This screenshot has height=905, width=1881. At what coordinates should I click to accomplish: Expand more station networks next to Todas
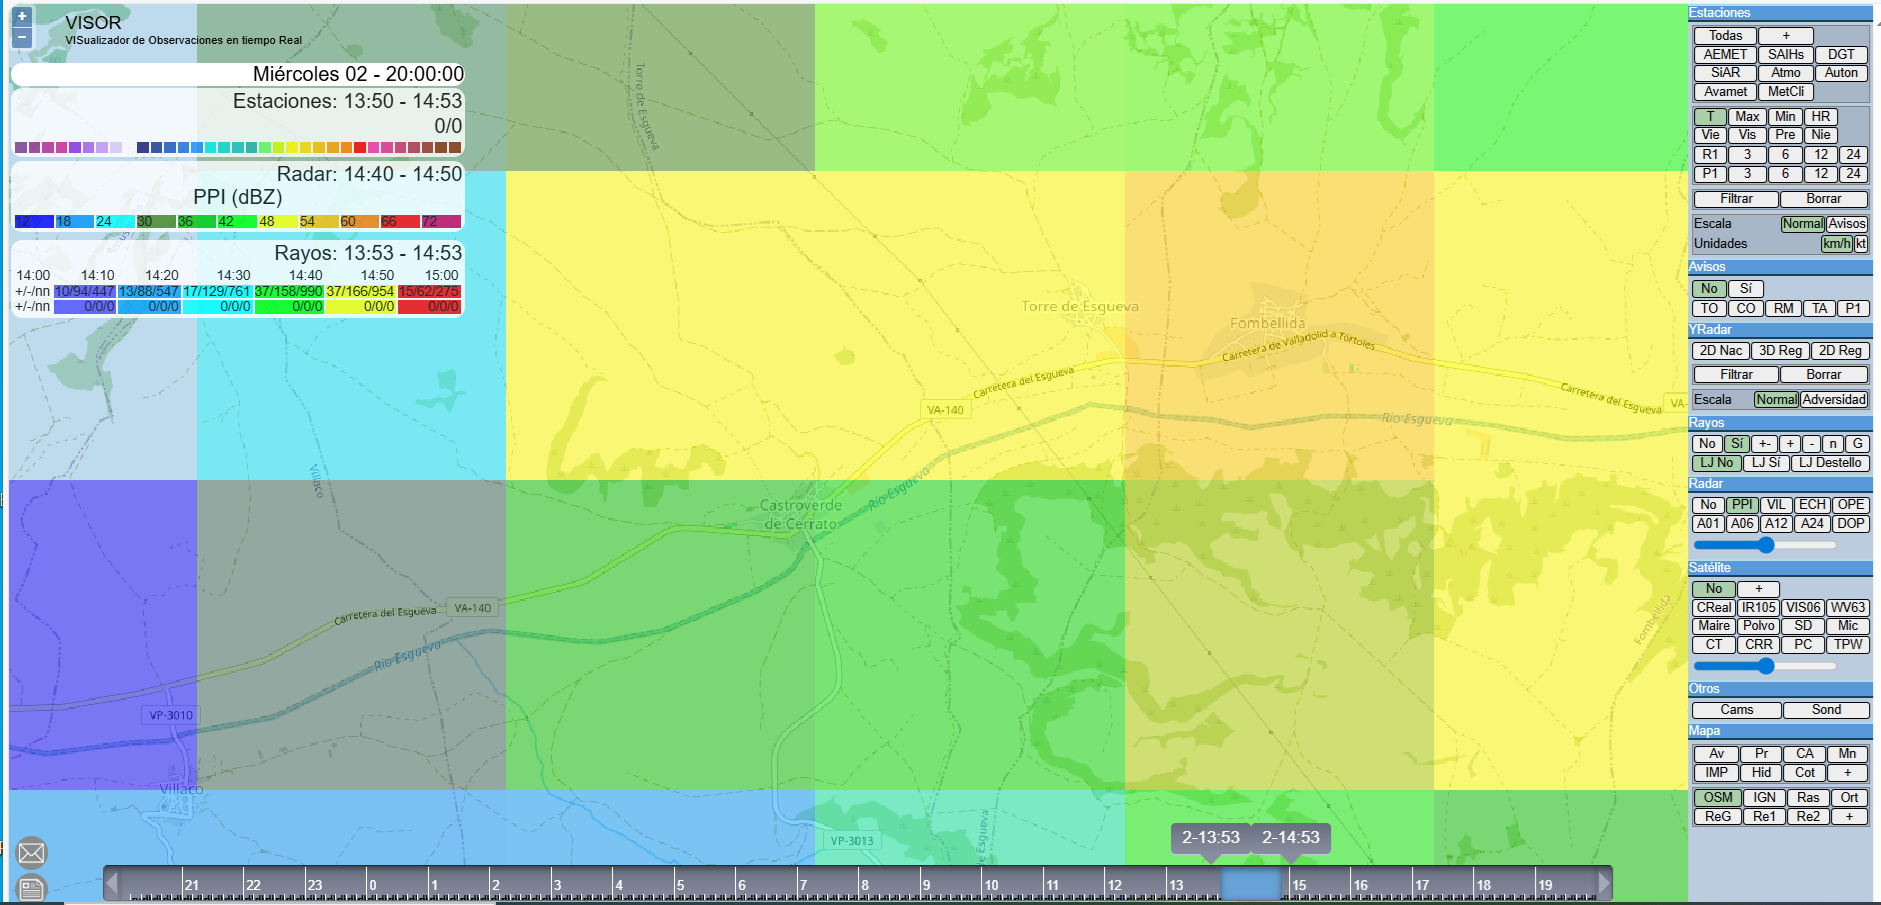[1786, 36]
